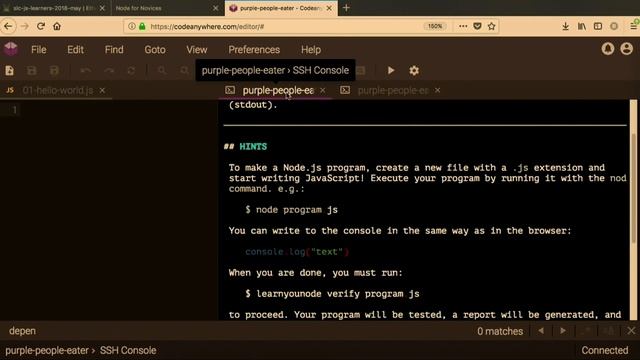Screen dimensions: 640x360
Task: Go to previous search match
Action: tap(541, 331)
